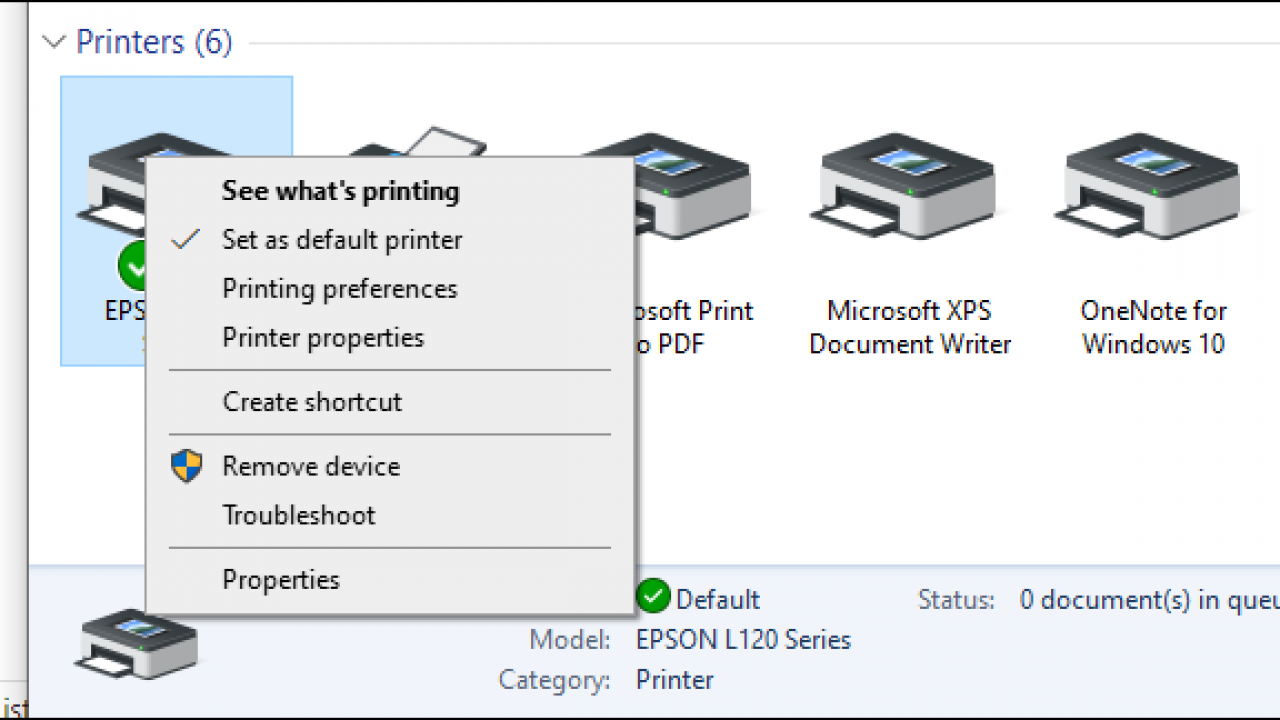This screenshot has height=720, width=1280.
Task: Open Printing preferences
Action: (x=338, y=288)
